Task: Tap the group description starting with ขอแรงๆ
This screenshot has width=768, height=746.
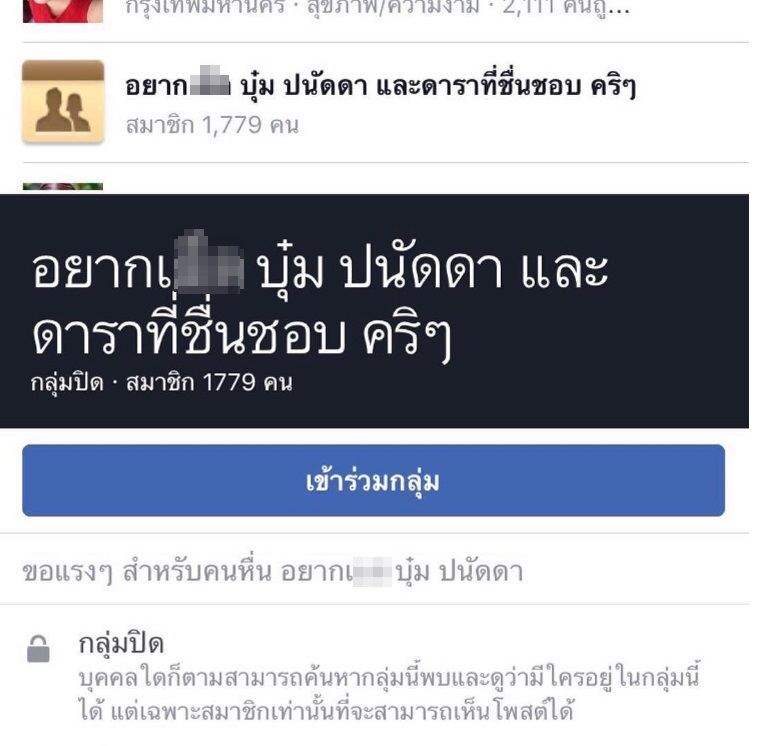Action: pyautogui.click(x=273, y=571)
